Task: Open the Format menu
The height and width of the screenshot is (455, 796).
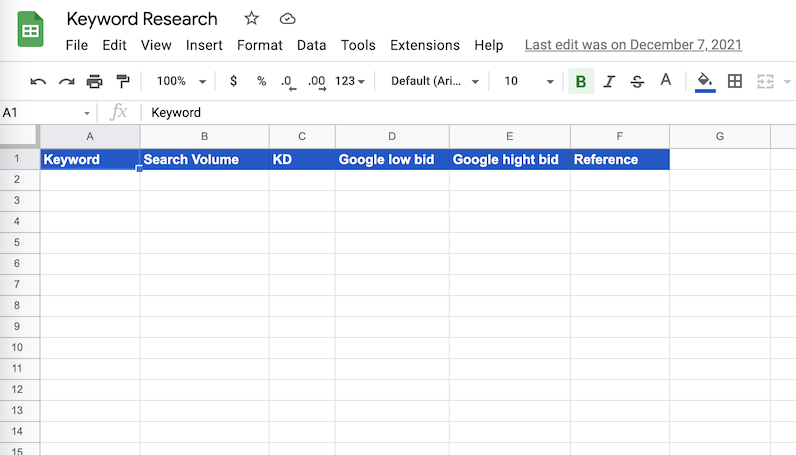Action: coord(260,45)
